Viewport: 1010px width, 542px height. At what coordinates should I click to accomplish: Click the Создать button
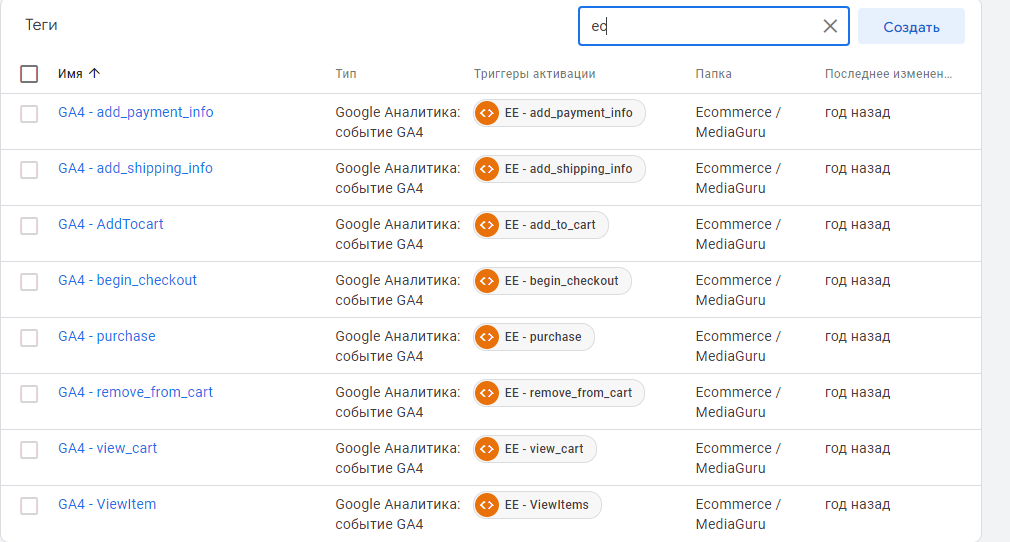(x=911, y=26)
